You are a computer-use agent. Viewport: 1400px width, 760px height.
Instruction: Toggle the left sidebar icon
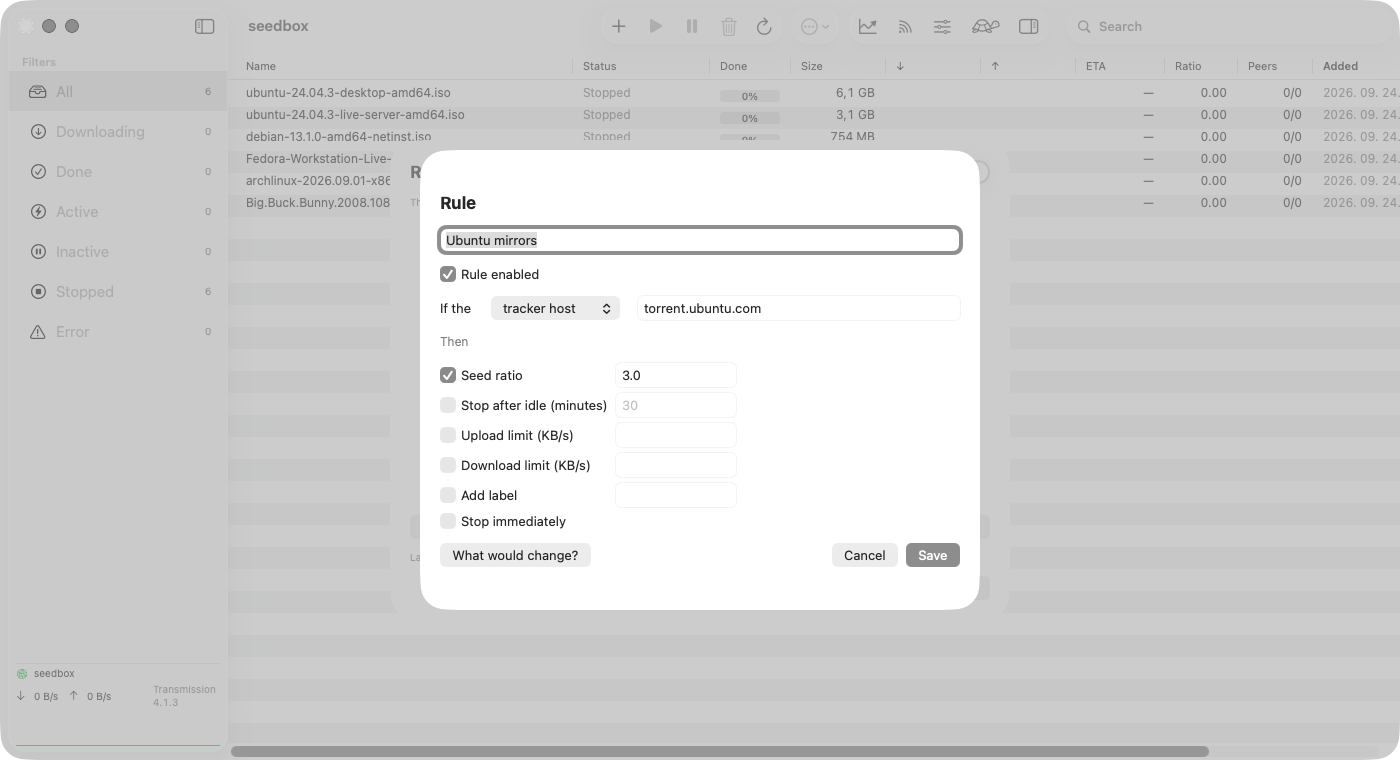204,27
